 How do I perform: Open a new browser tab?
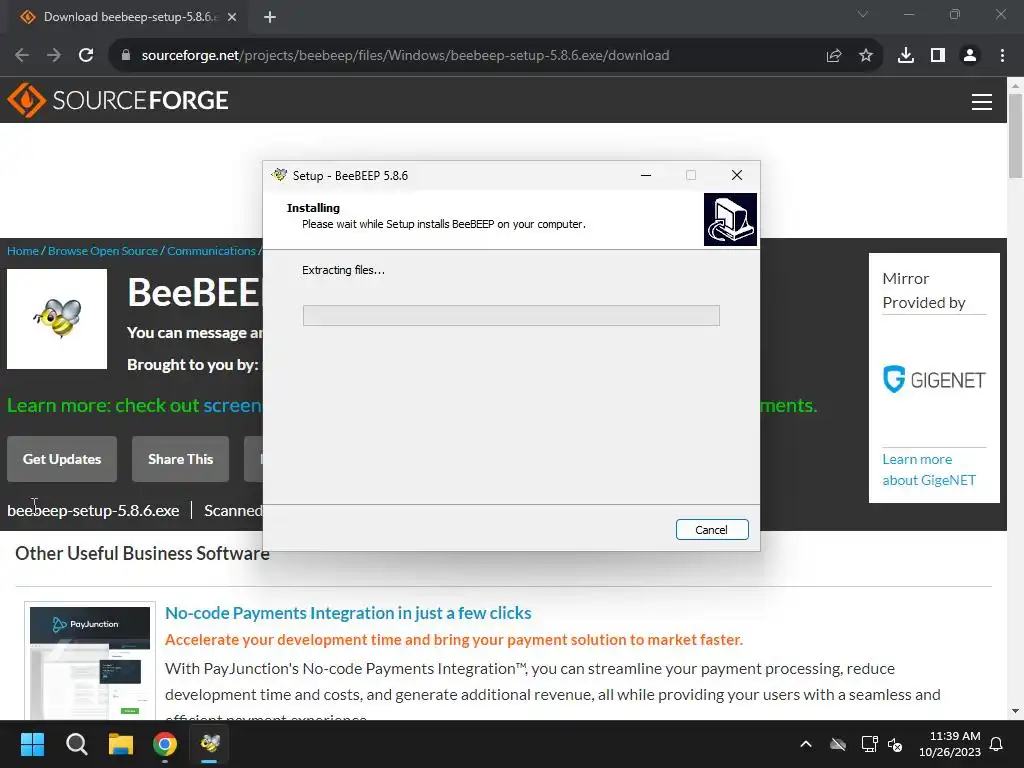270,17
